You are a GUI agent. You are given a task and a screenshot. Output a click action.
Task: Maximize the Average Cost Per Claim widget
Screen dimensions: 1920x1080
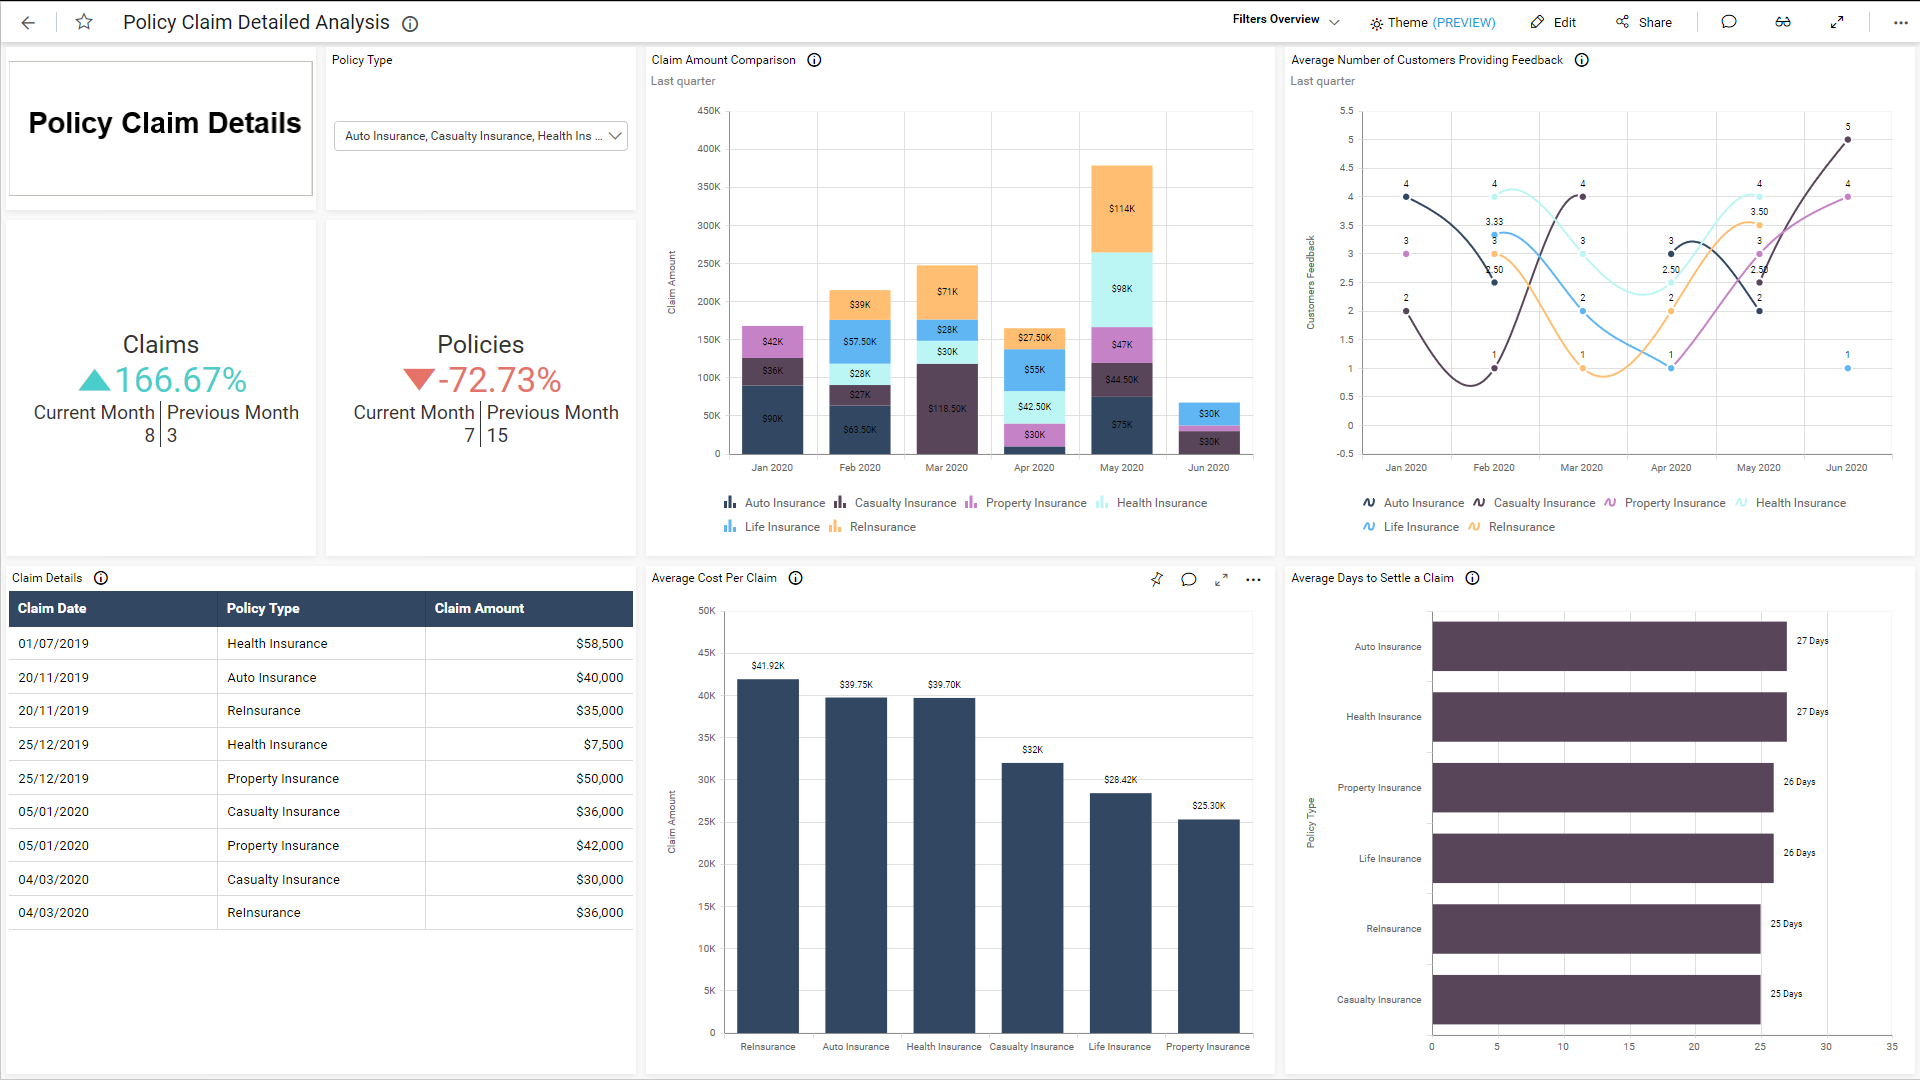tap(1221, 579)
